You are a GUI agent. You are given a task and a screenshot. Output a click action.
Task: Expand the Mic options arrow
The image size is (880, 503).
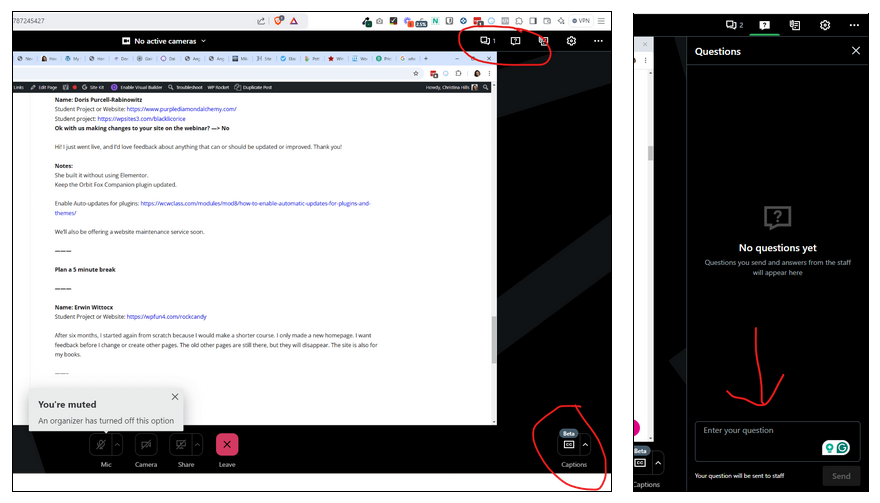pos(118,444)
